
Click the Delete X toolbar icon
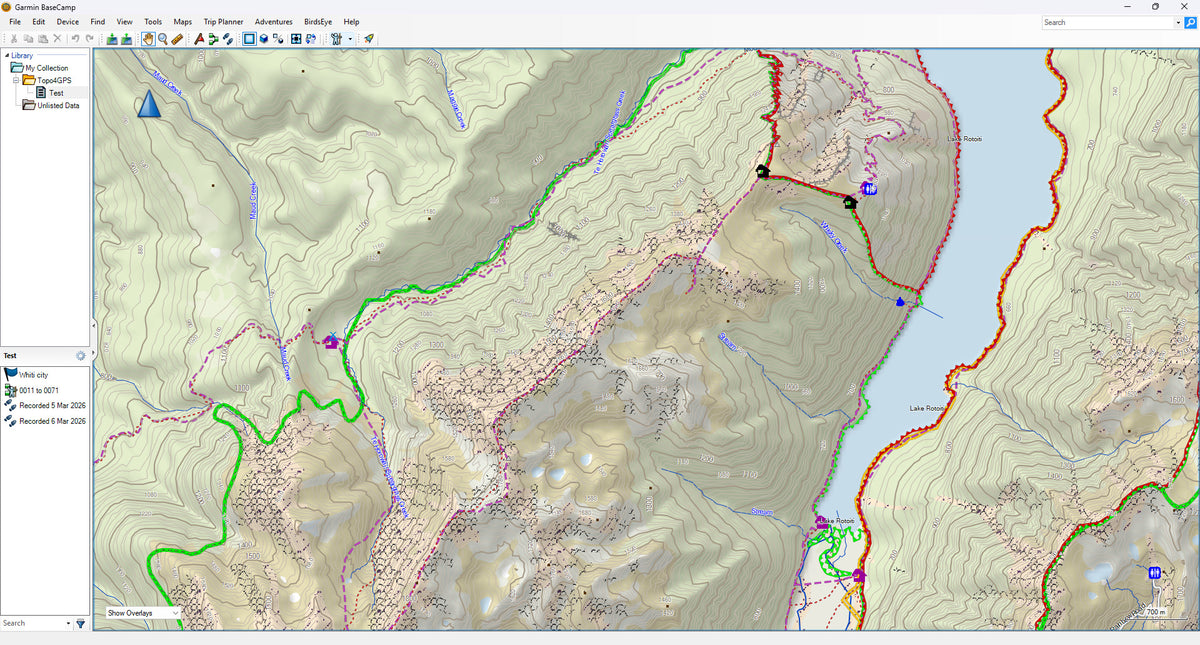pos(57,39)
